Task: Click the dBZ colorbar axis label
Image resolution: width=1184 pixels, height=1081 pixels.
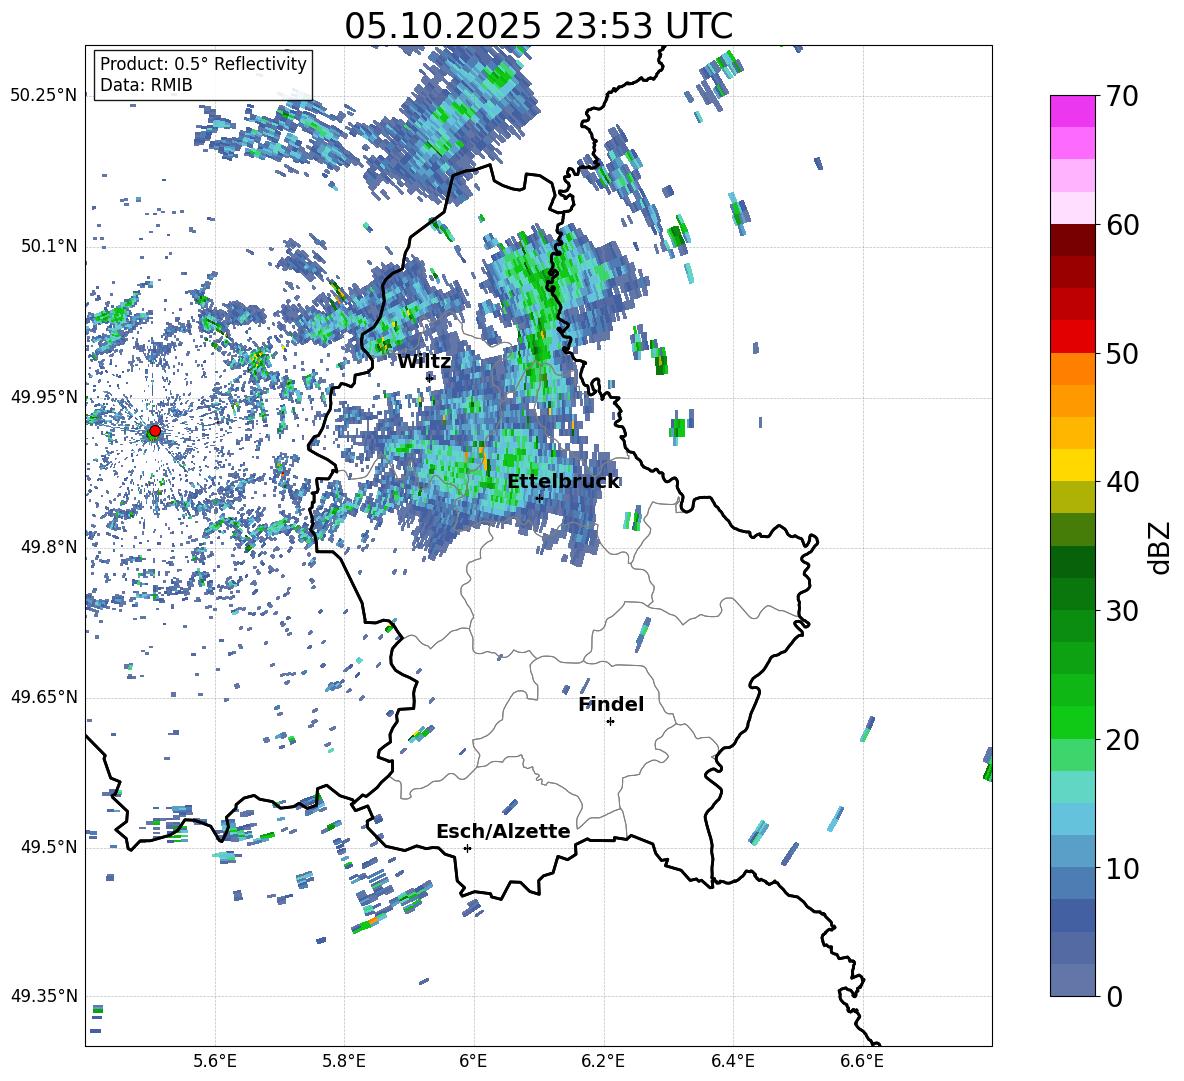Action: [x=1161, y=547]
